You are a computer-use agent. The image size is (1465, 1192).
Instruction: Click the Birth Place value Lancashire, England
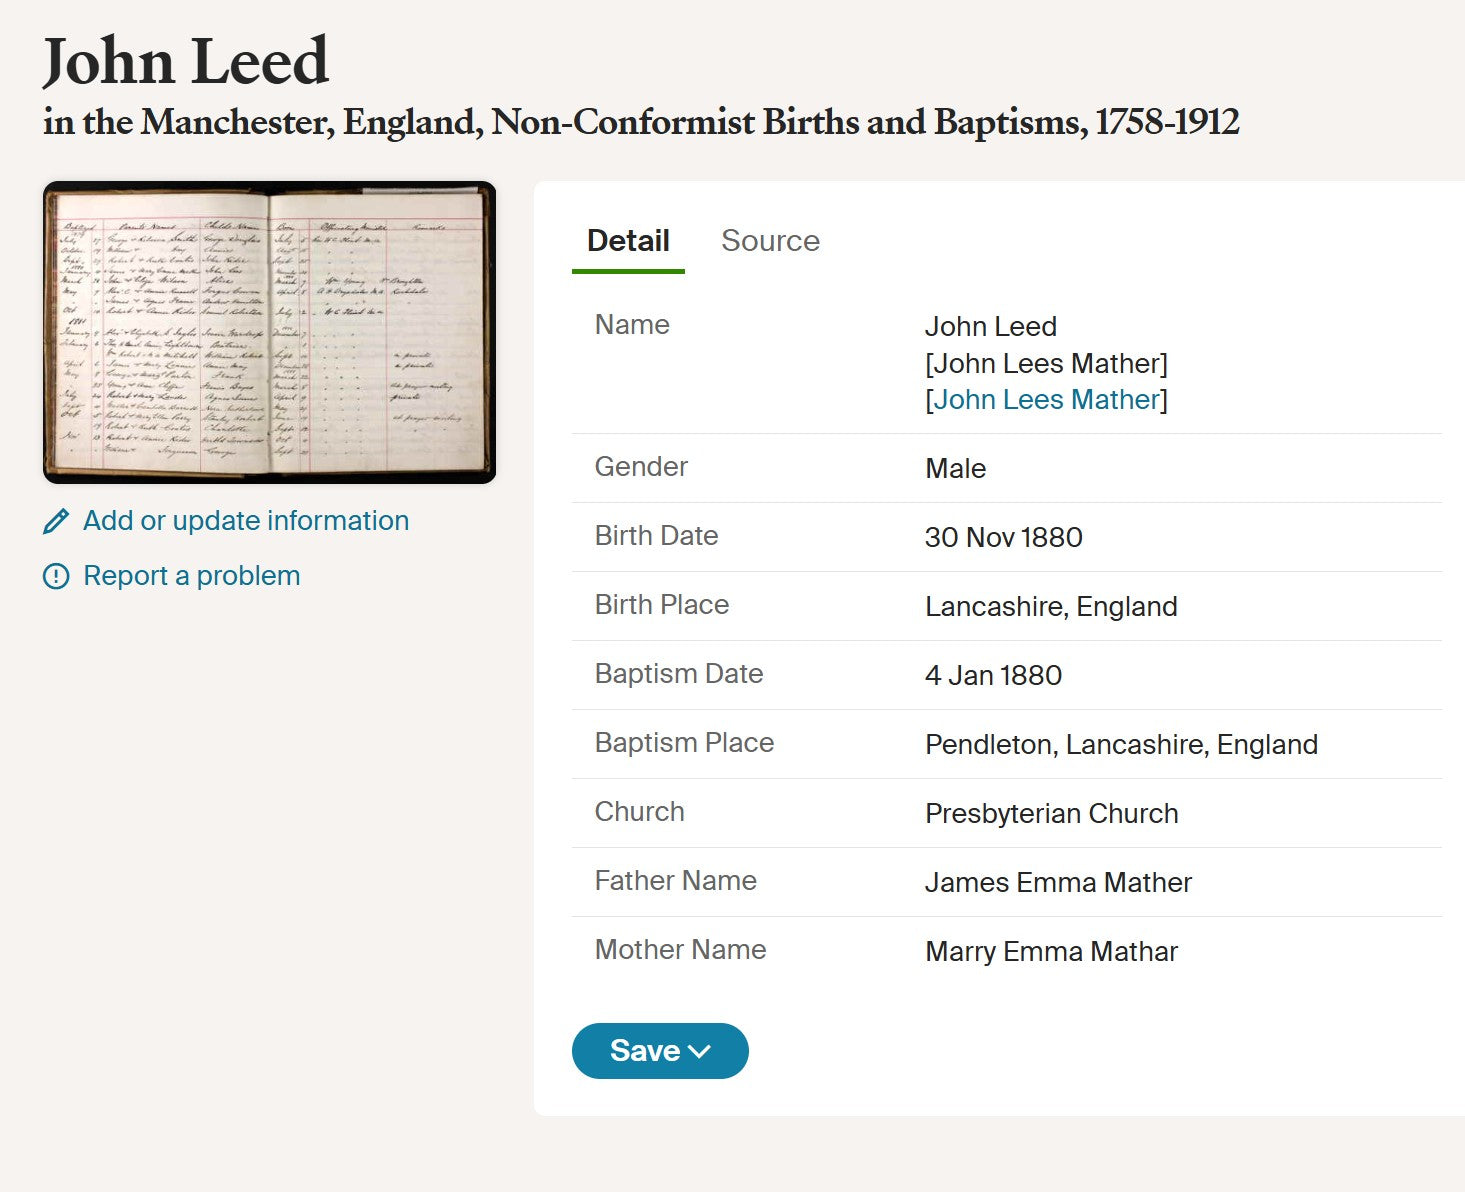pyautogui.click(x=1051, y=607)
